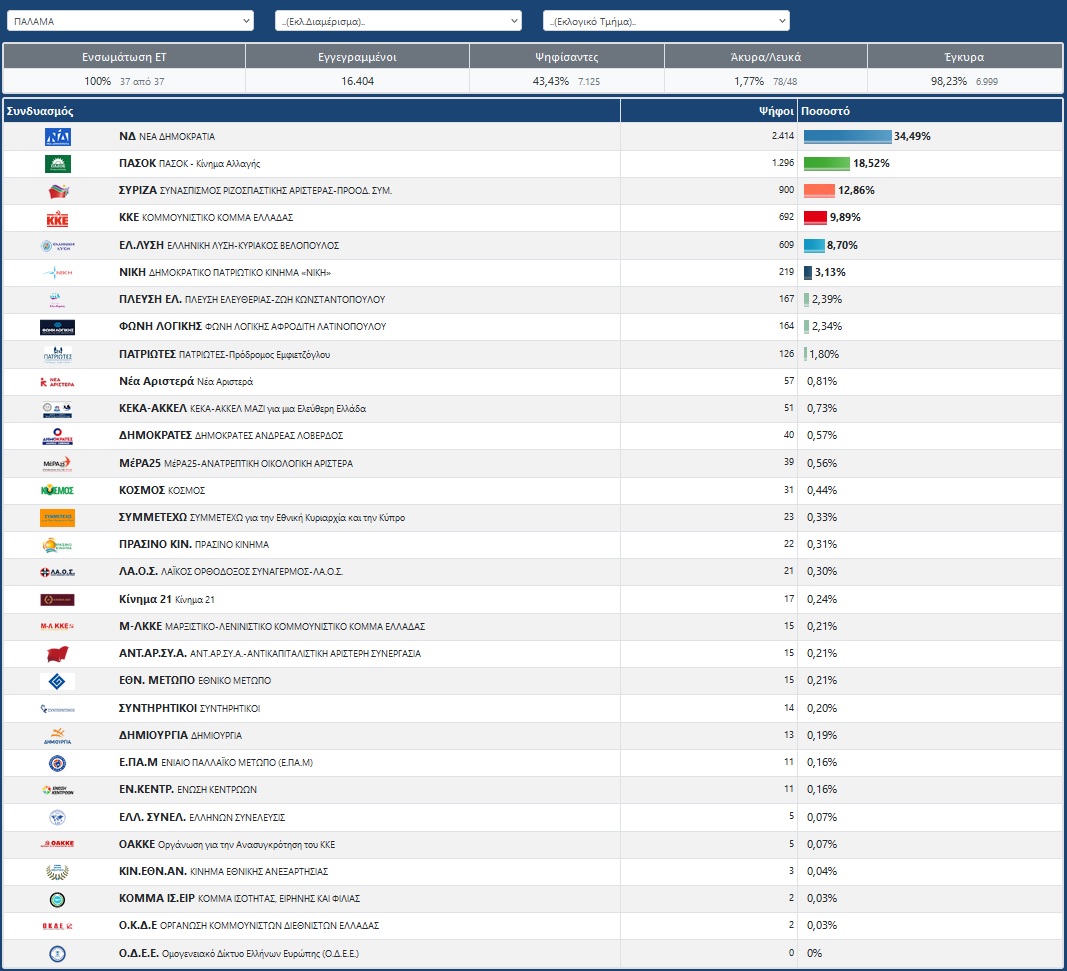This screenshot has height=971, width=1067.
Task: Click the ΝΔ 34,49% blue percentage bar
Action: click(847, 136)
